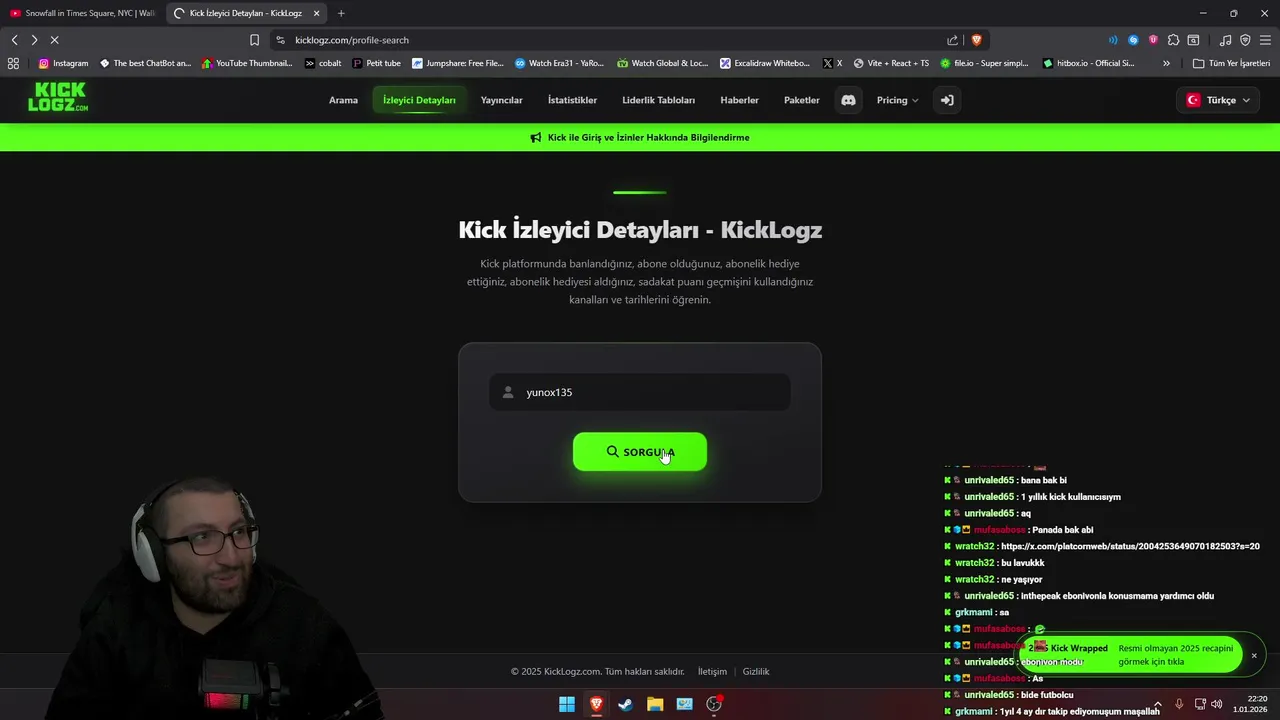Open Liderlik Tabloları nav item
Viewport: 1280px width, 720px height.
[658, 100]
